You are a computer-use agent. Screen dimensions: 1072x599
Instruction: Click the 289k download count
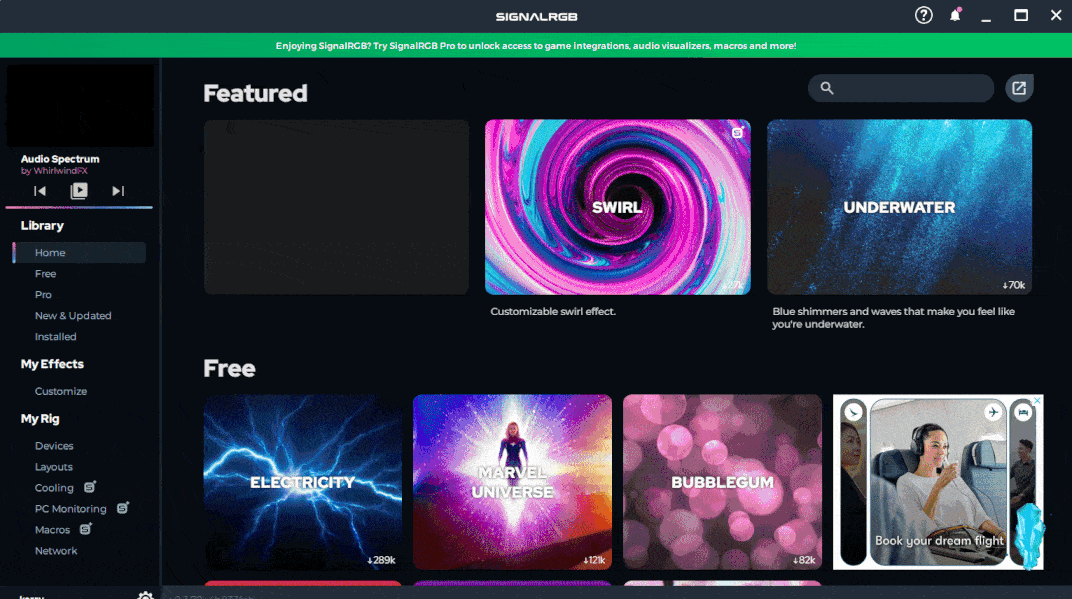point(381,560)
